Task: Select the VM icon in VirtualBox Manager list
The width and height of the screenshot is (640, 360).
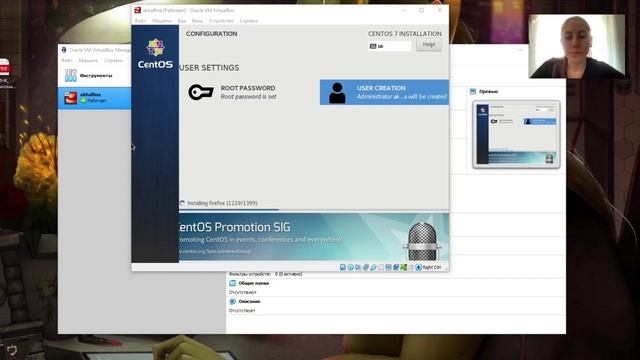Action: click(70, 98)
